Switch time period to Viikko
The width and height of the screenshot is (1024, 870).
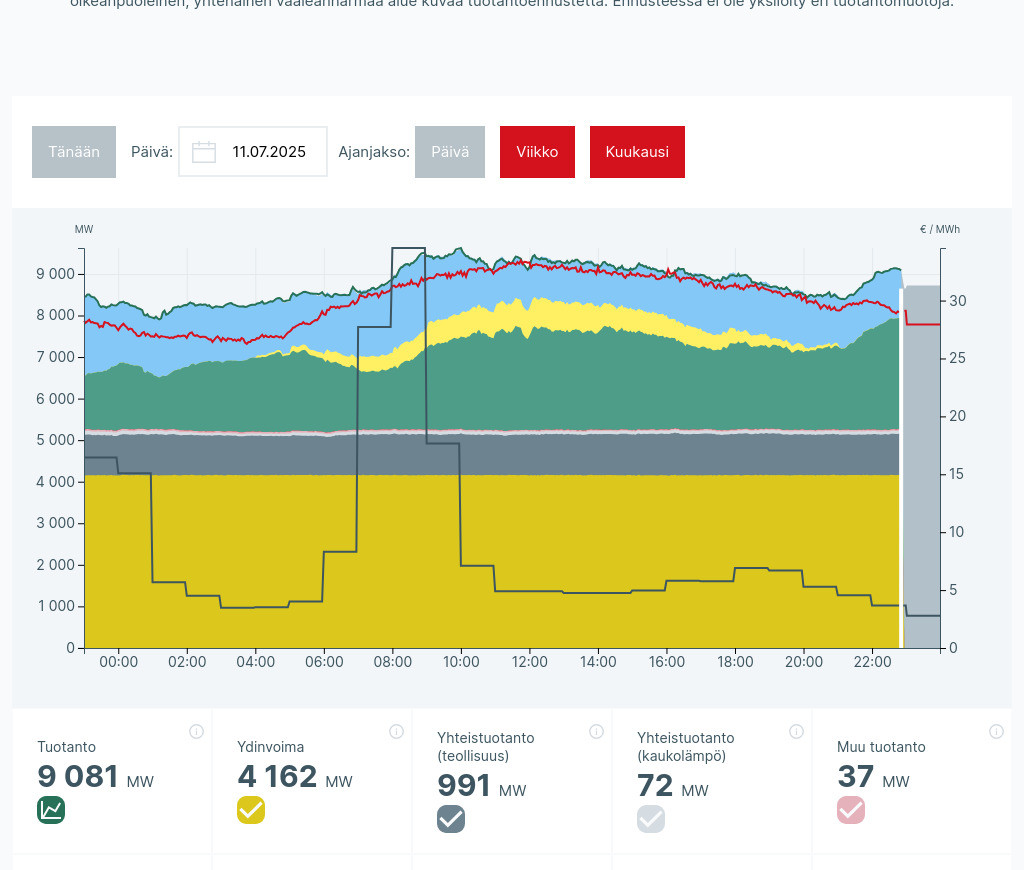click(537, 152)
